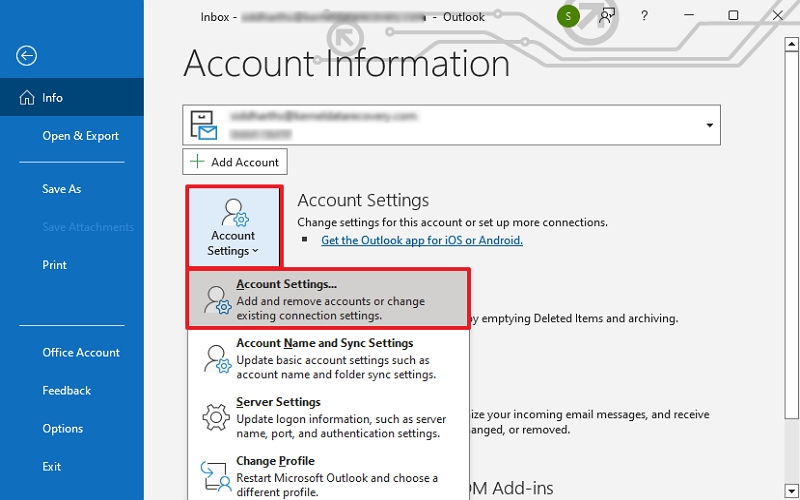Open Office Account page

click(x=80, y=353)
